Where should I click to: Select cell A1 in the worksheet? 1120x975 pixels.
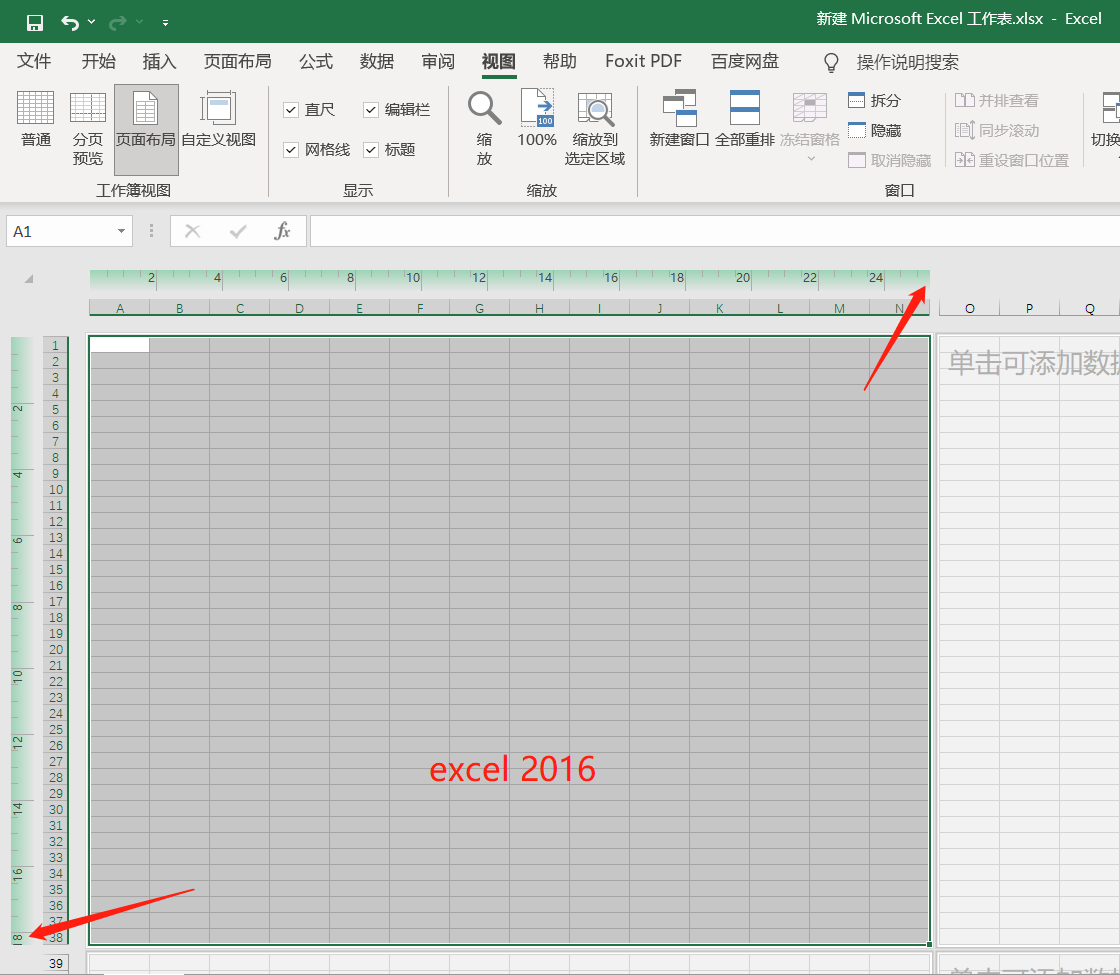coord(118,343)
